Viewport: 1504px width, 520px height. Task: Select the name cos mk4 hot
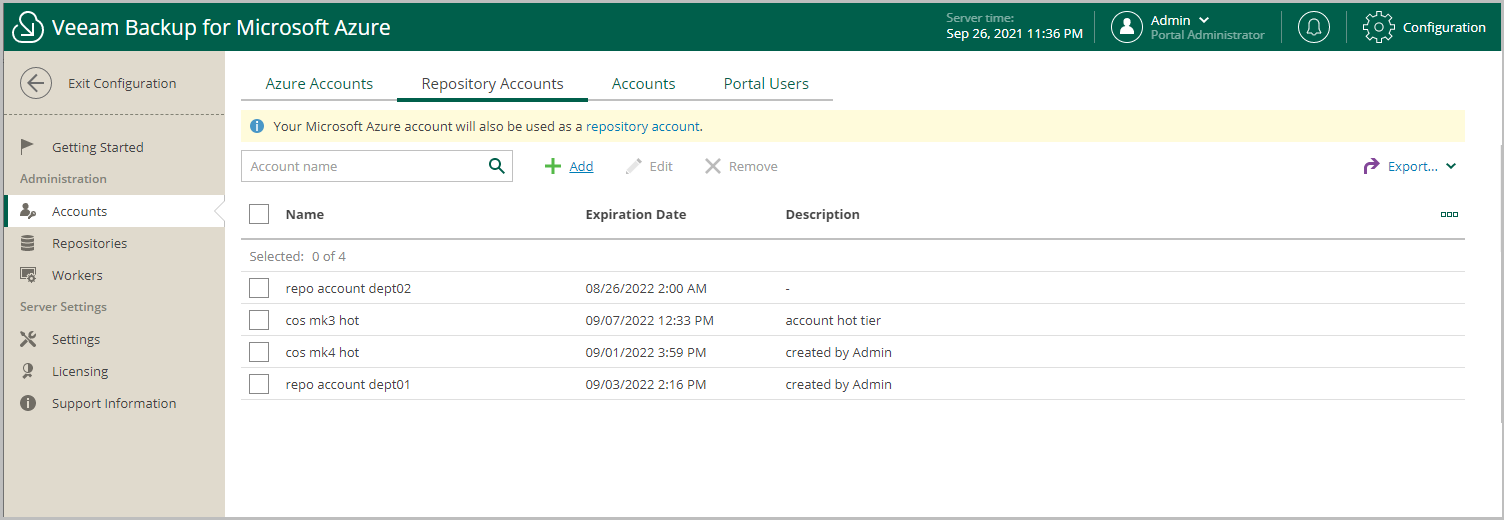tap(322, 352)
